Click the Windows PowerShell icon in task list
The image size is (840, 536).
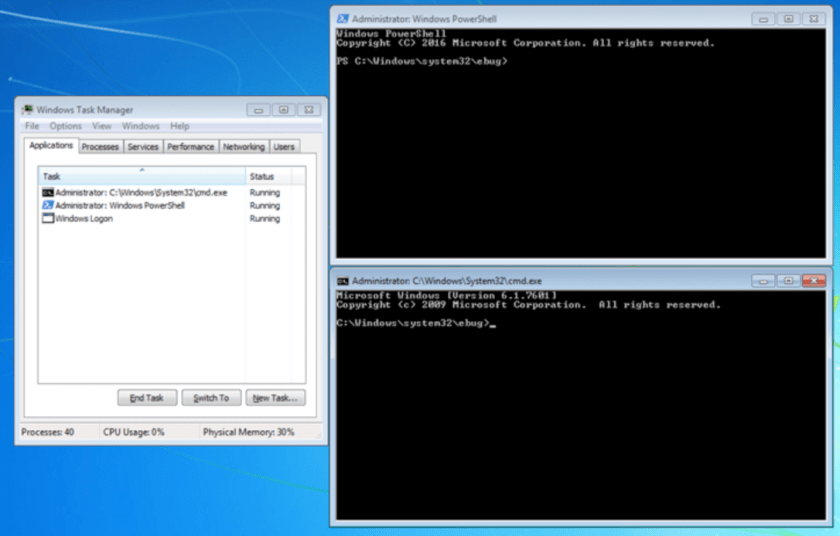tap(47, 205)
